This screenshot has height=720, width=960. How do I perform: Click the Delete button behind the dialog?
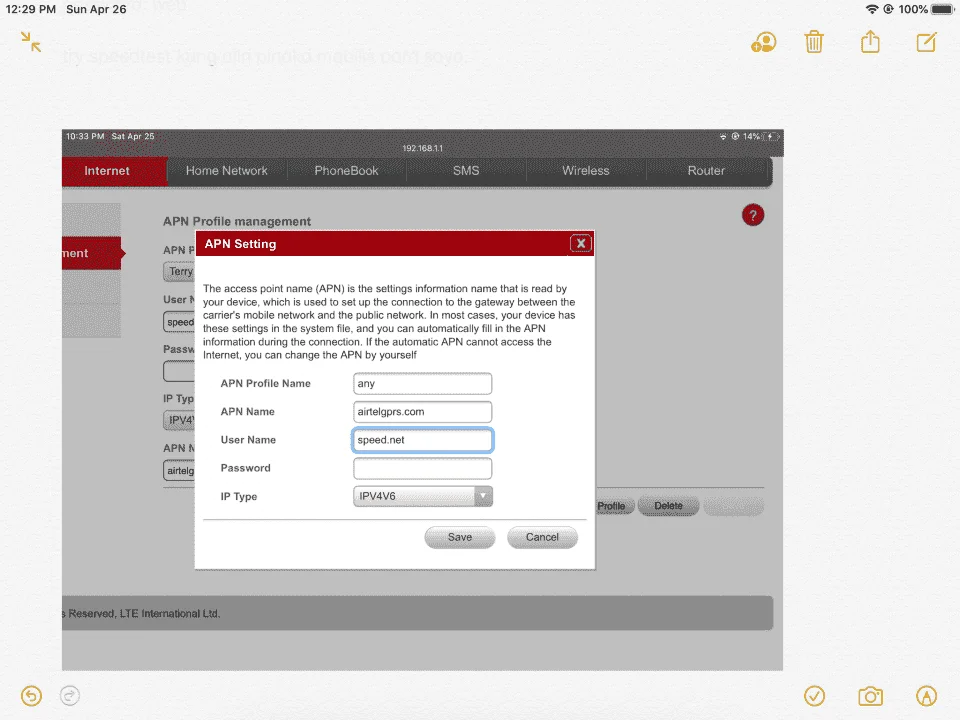tap(668, 506)
